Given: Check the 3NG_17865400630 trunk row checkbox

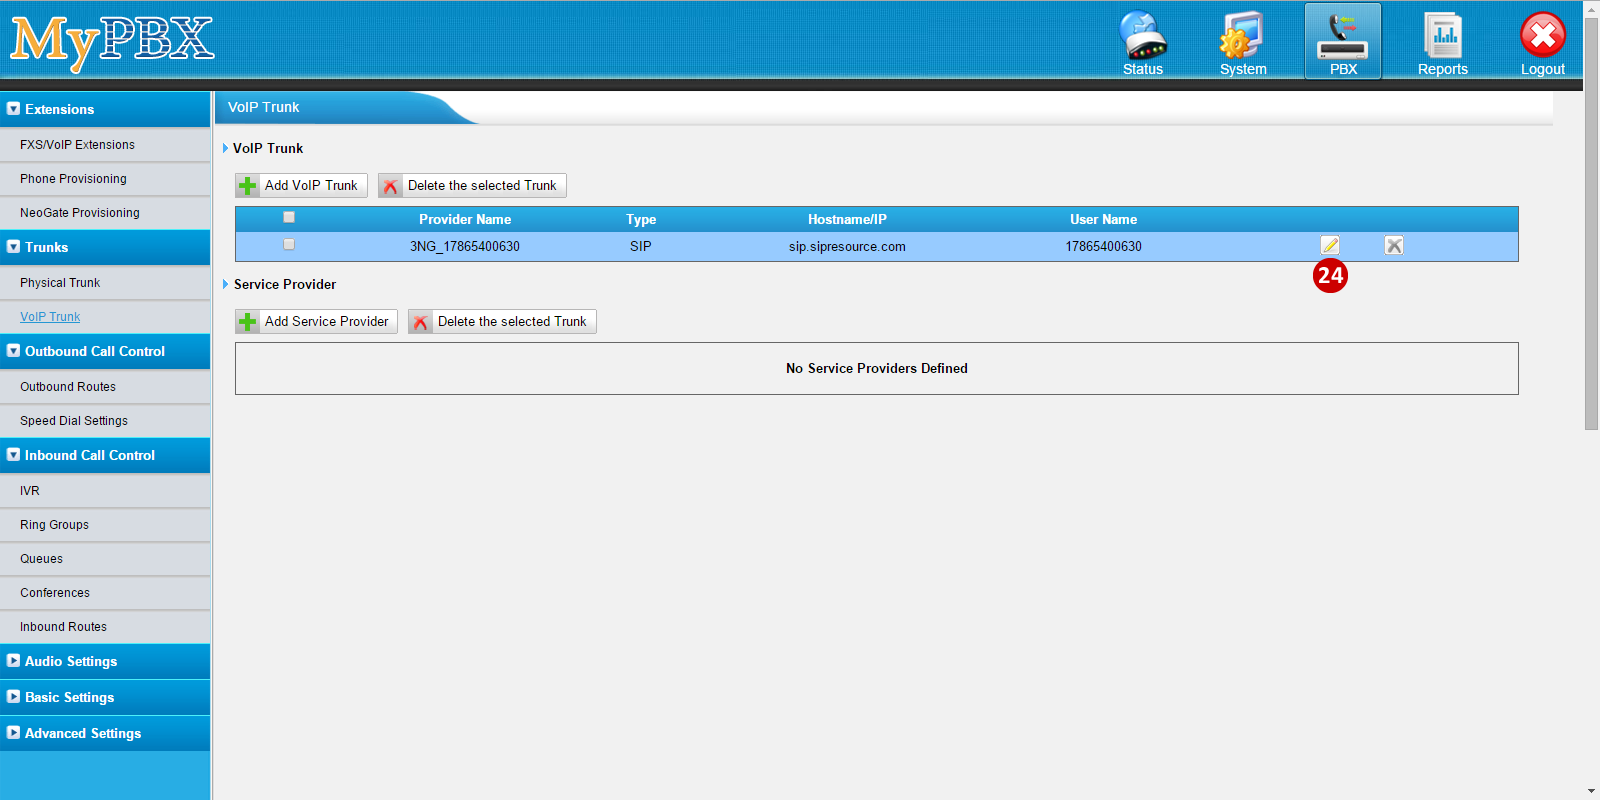Looking at the screenshot, I should (289, 245).
